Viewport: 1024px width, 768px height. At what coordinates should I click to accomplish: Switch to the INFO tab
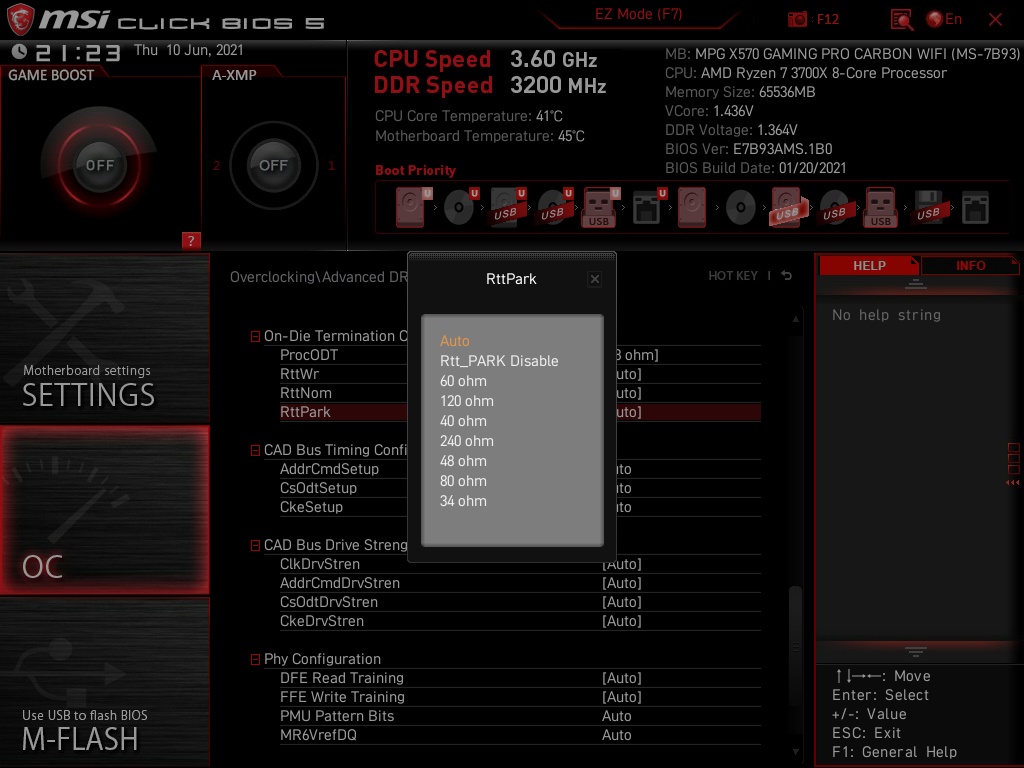point(970,265)
